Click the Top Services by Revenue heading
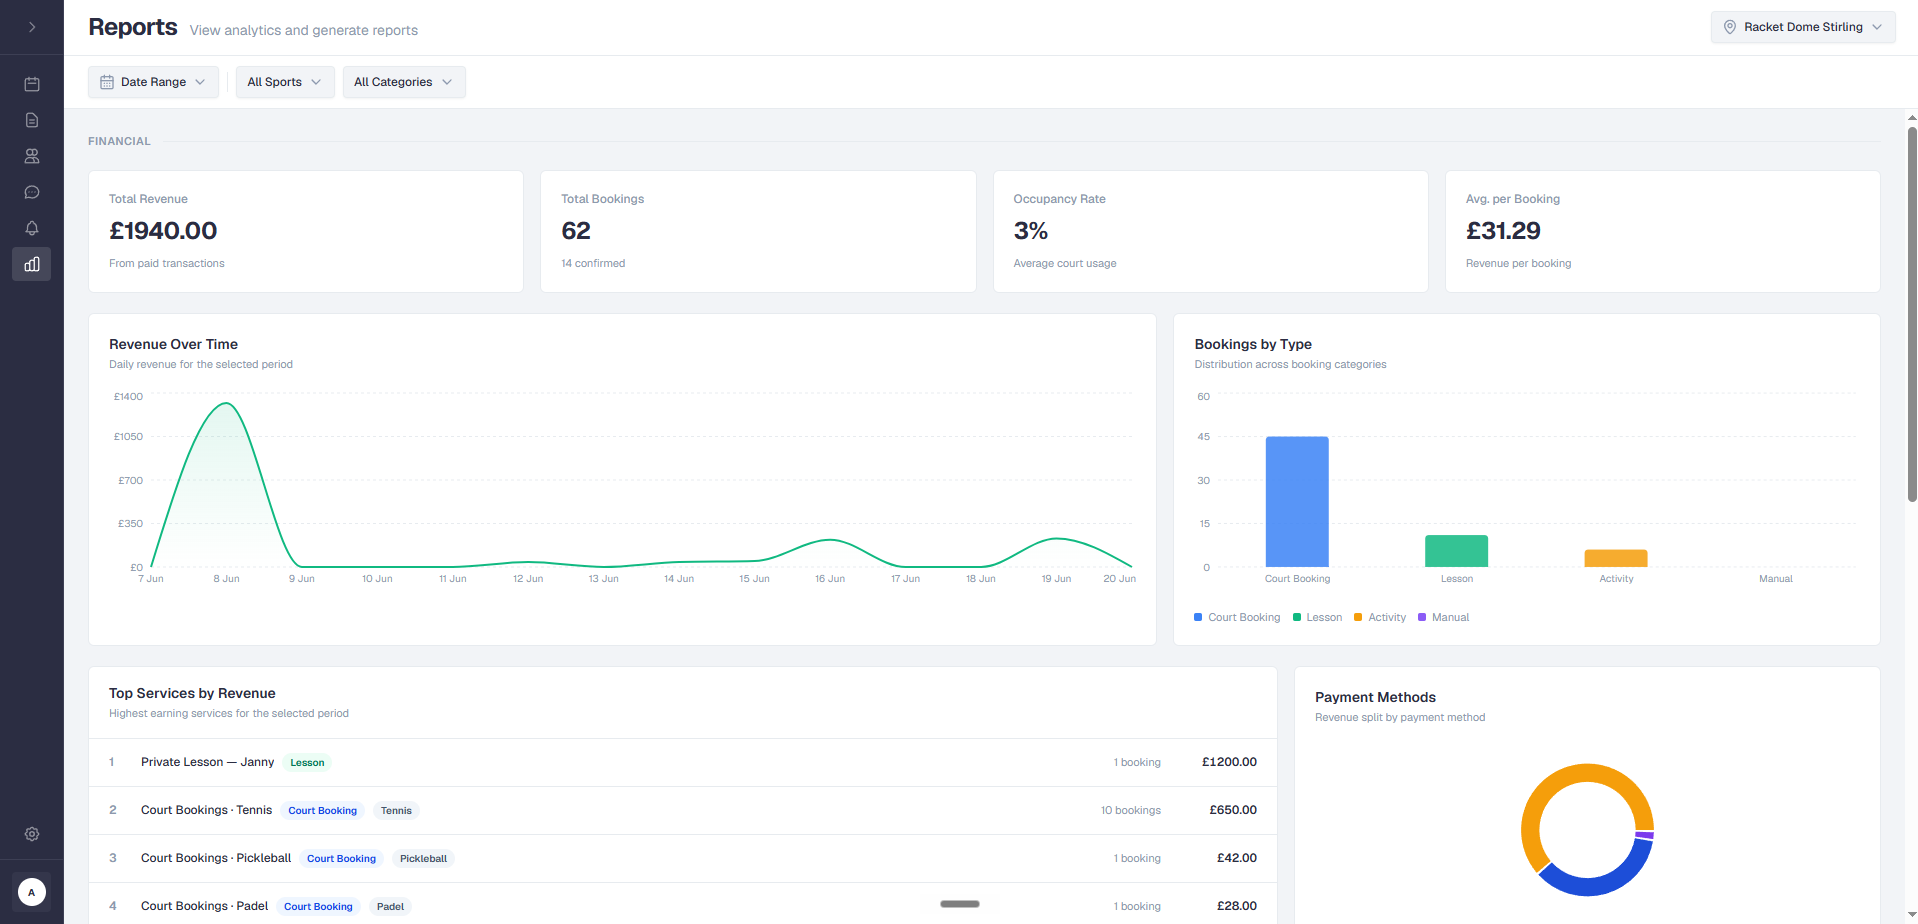Screen dimensions: 1918x924 pos(192,693)
